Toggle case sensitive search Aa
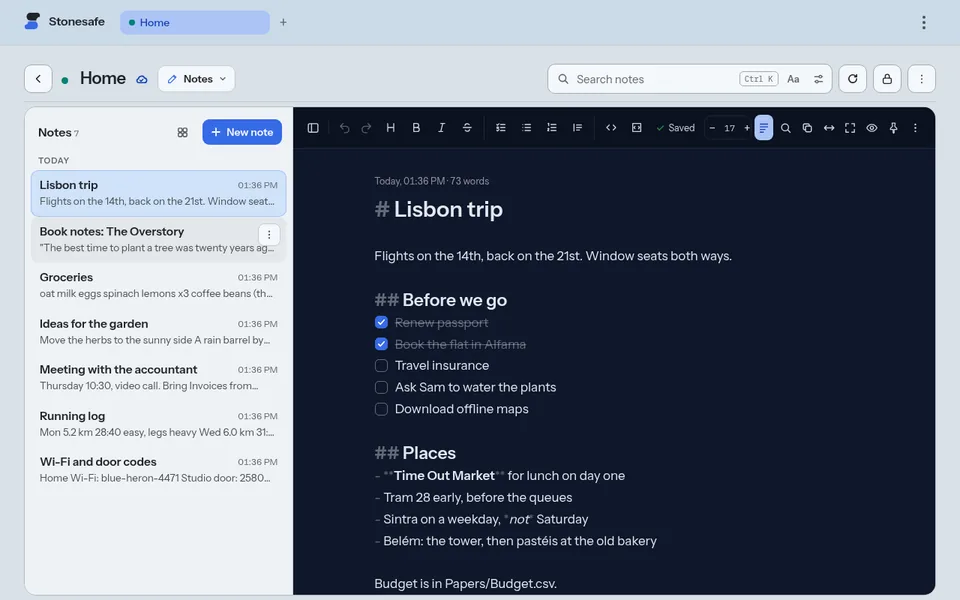The image size is (960, 600). (793, 79)
